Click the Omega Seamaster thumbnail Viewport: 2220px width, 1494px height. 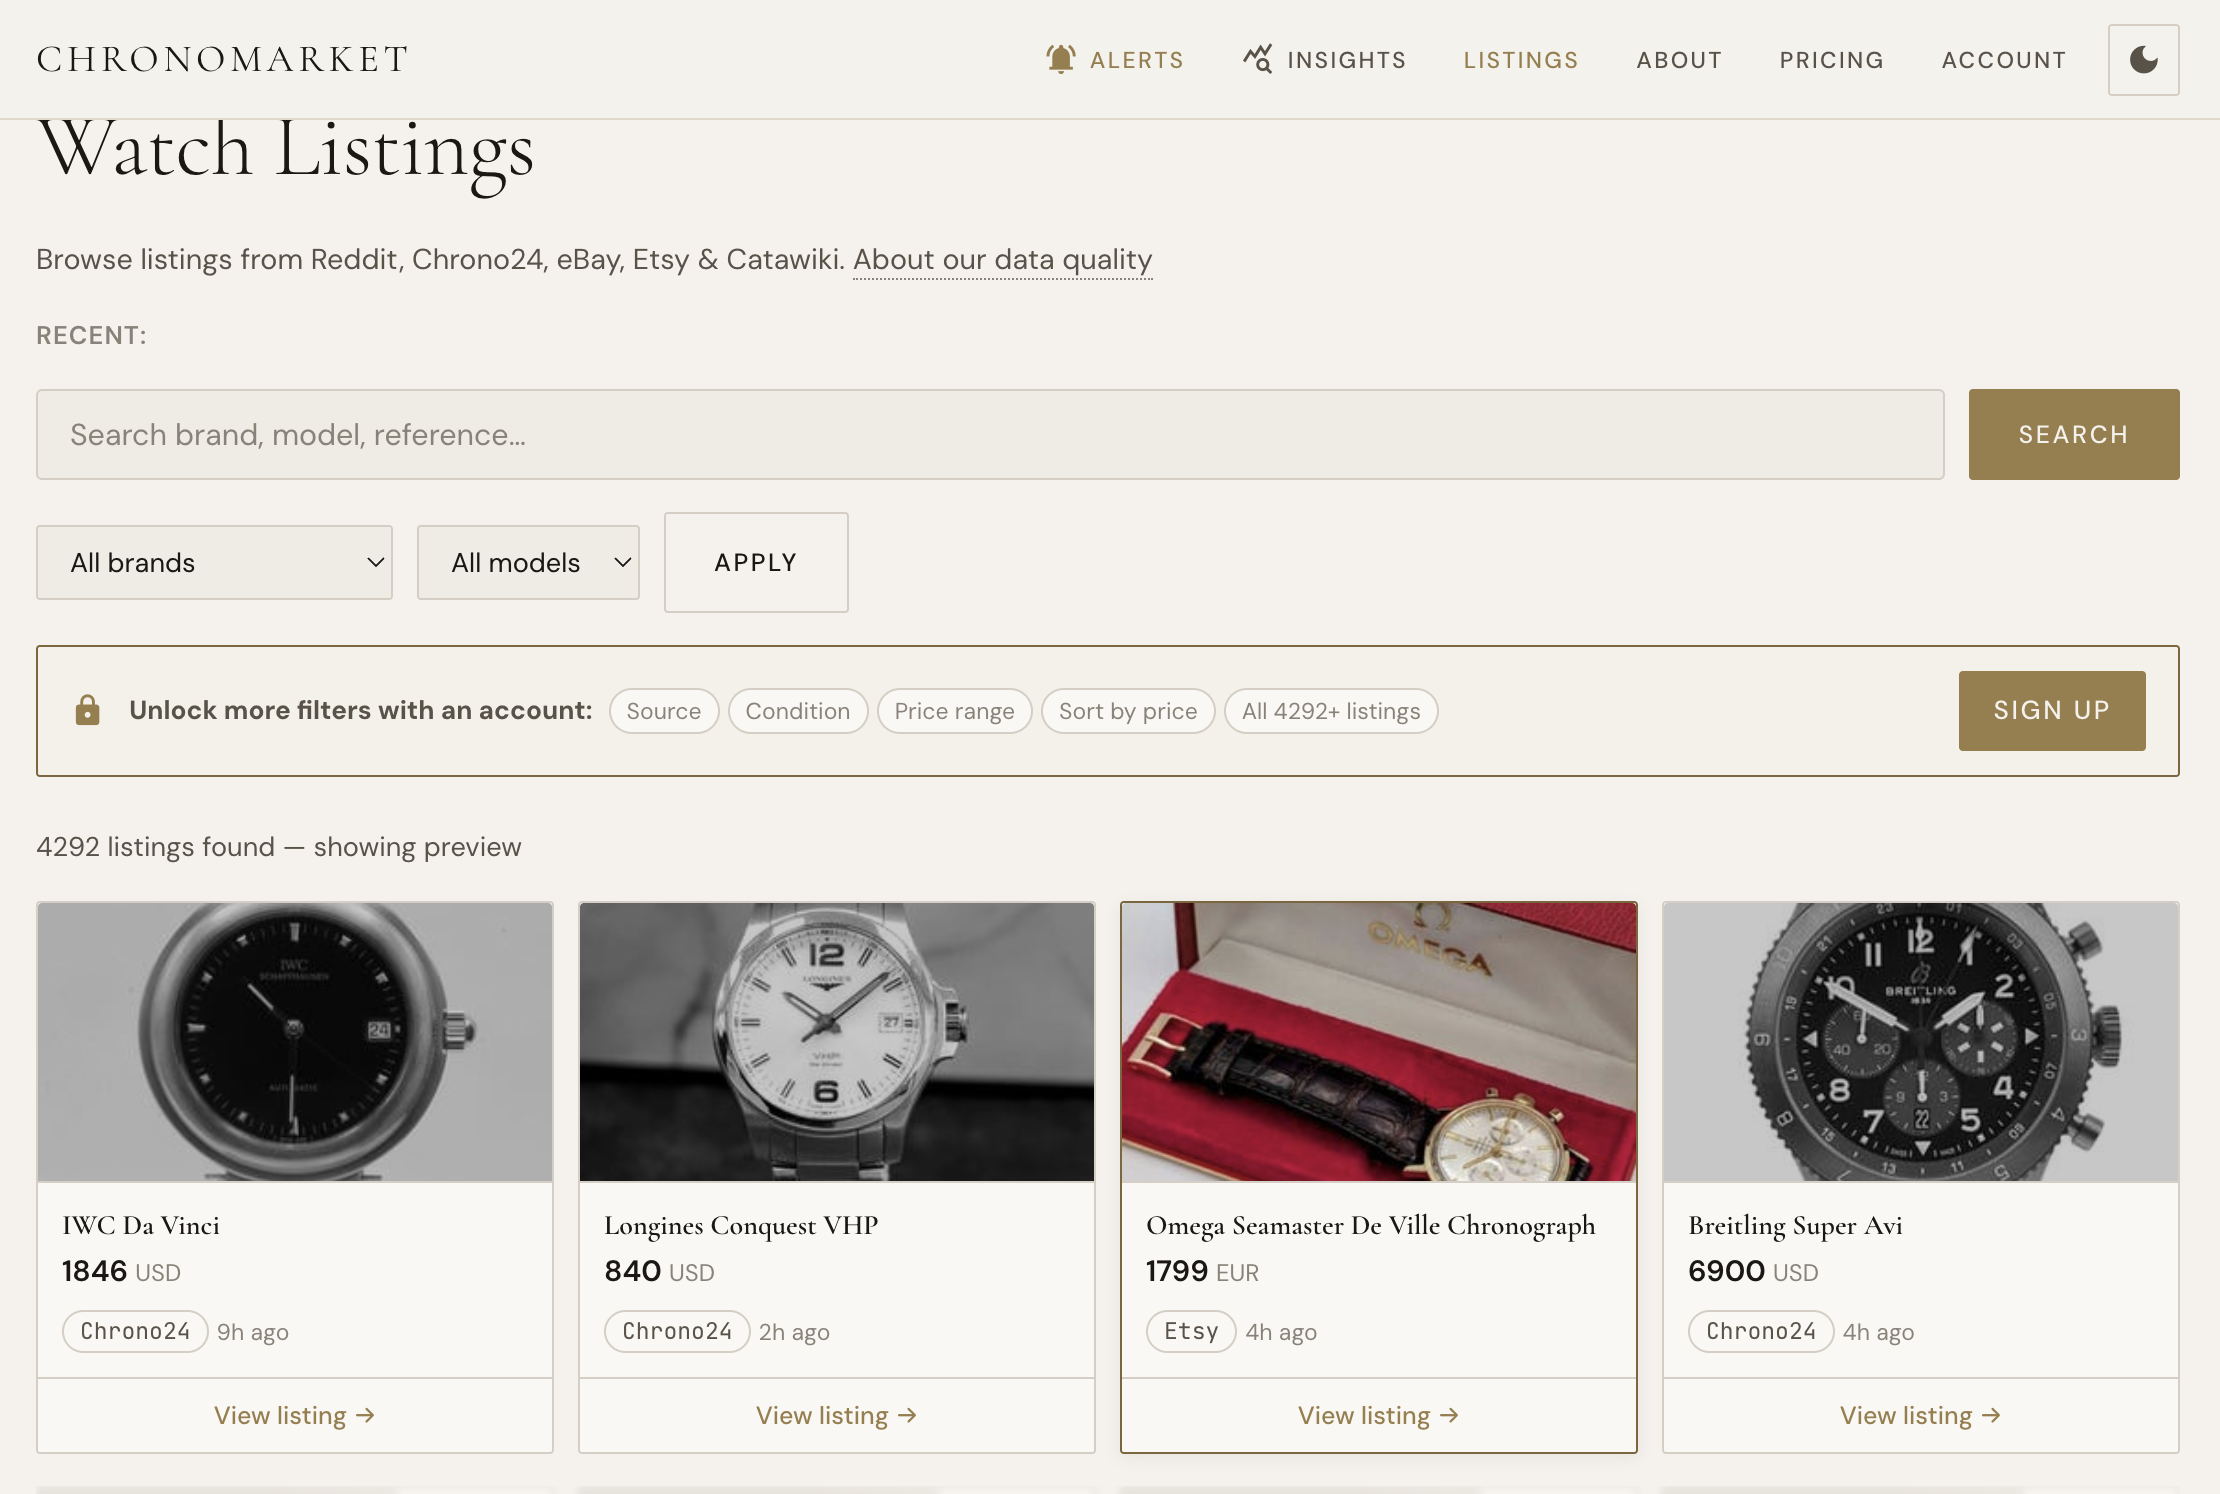pos(1378,1042)
